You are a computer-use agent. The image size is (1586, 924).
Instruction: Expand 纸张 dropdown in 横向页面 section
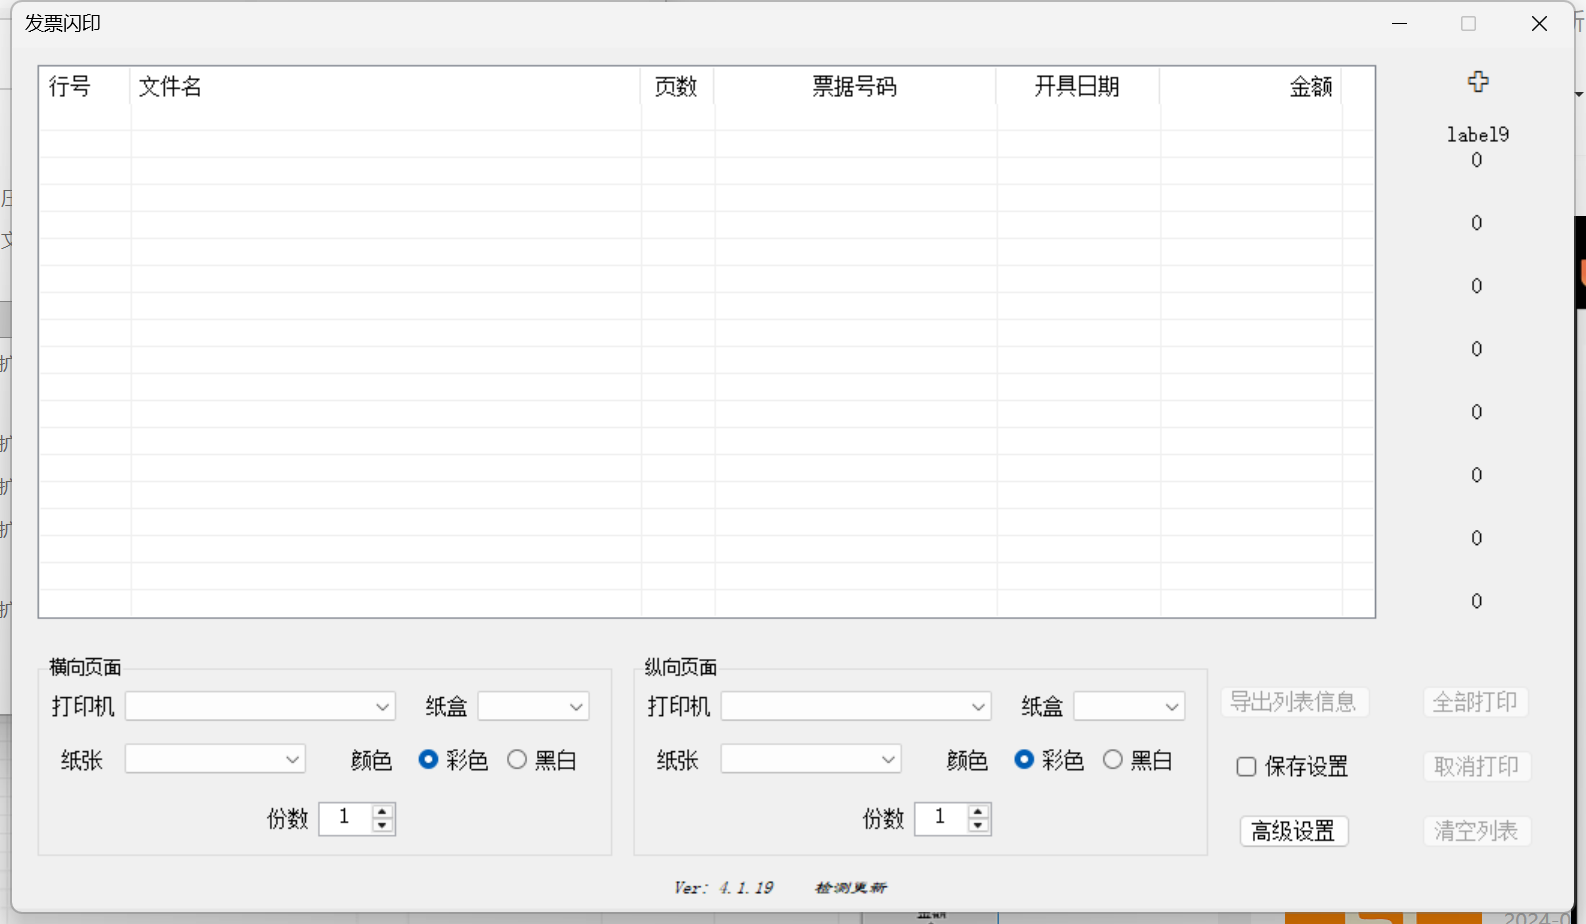click(215, 760)
